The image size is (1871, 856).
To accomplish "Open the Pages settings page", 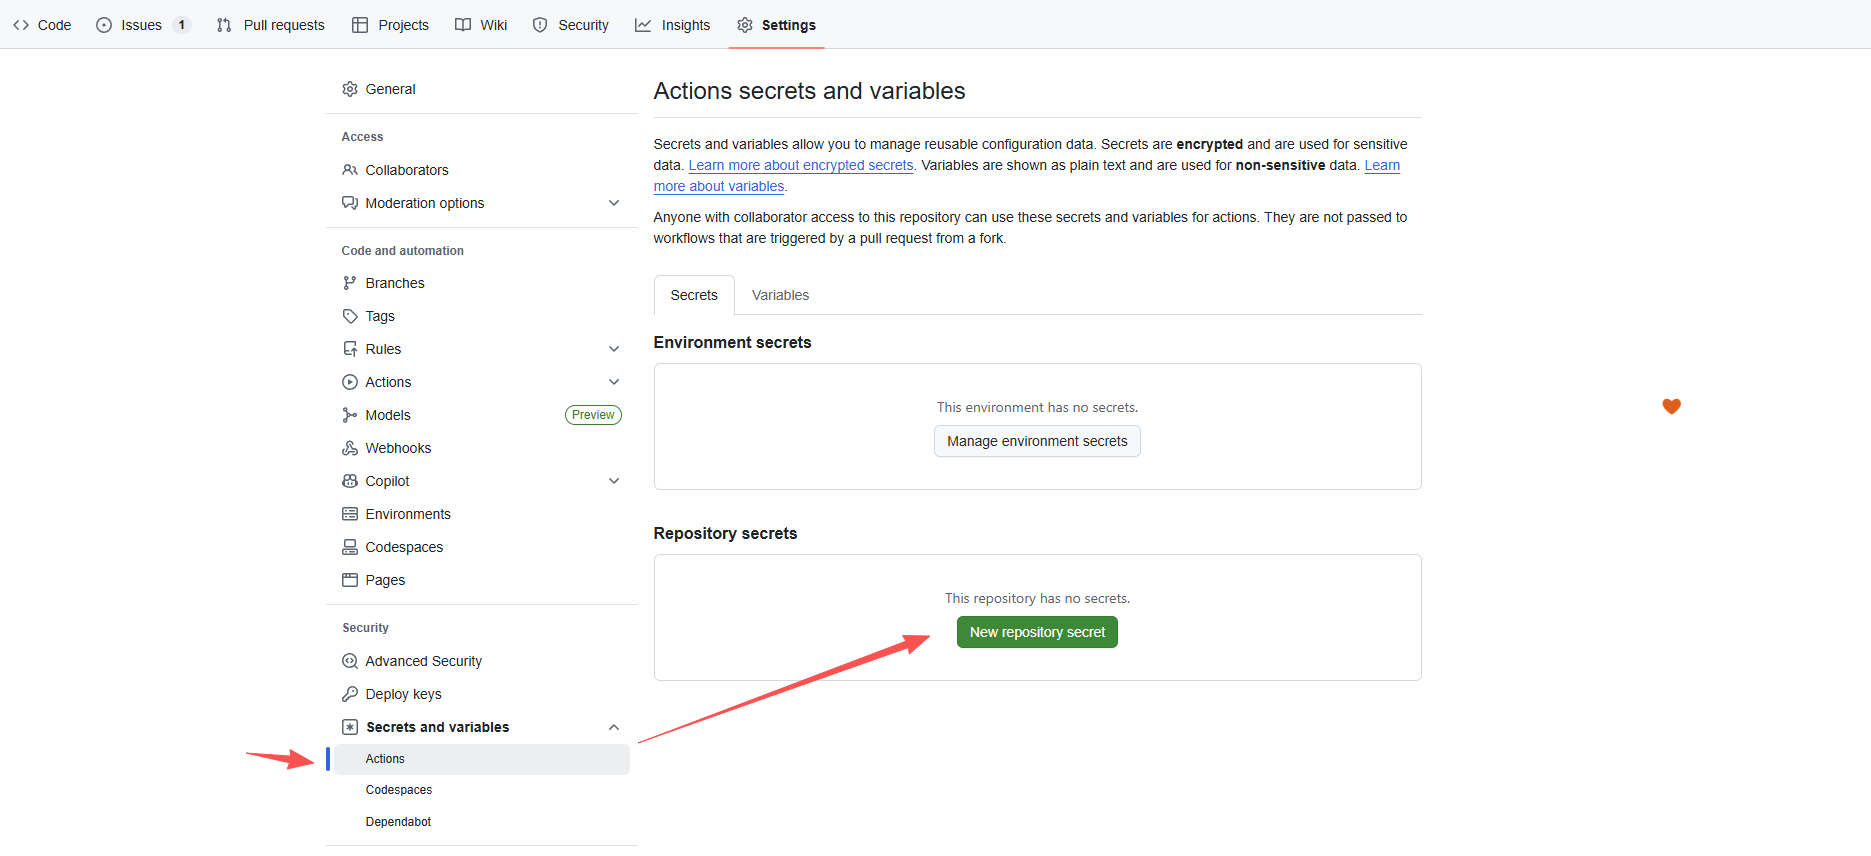I will (481, 580).
